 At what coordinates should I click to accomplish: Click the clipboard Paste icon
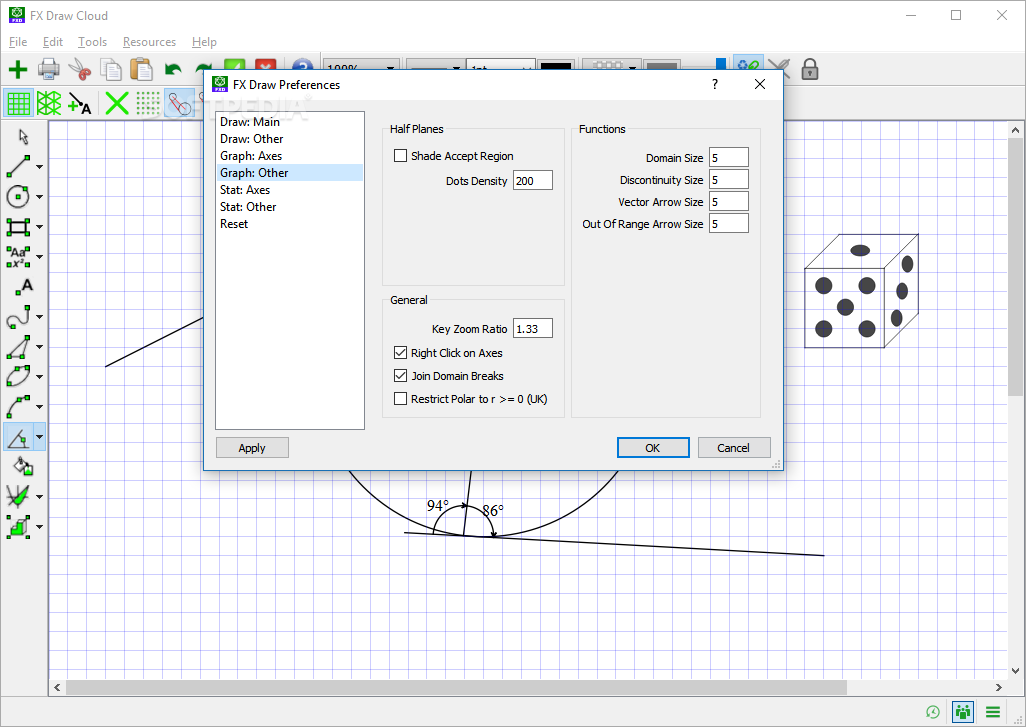coord(141,69)
